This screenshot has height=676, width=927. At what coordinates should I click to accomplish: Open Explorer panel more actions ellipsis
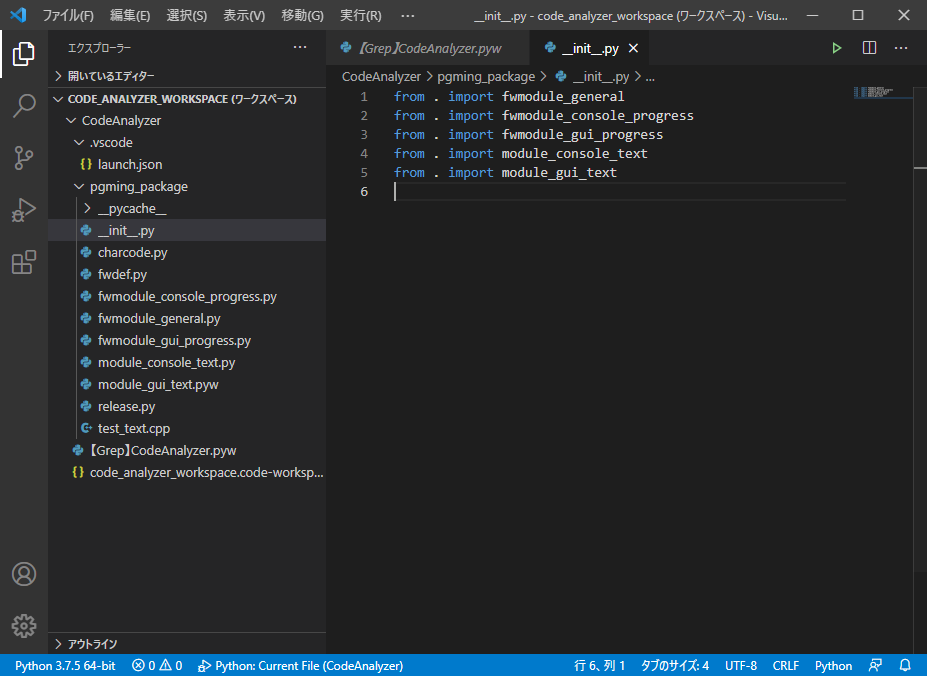click(300, 47)
